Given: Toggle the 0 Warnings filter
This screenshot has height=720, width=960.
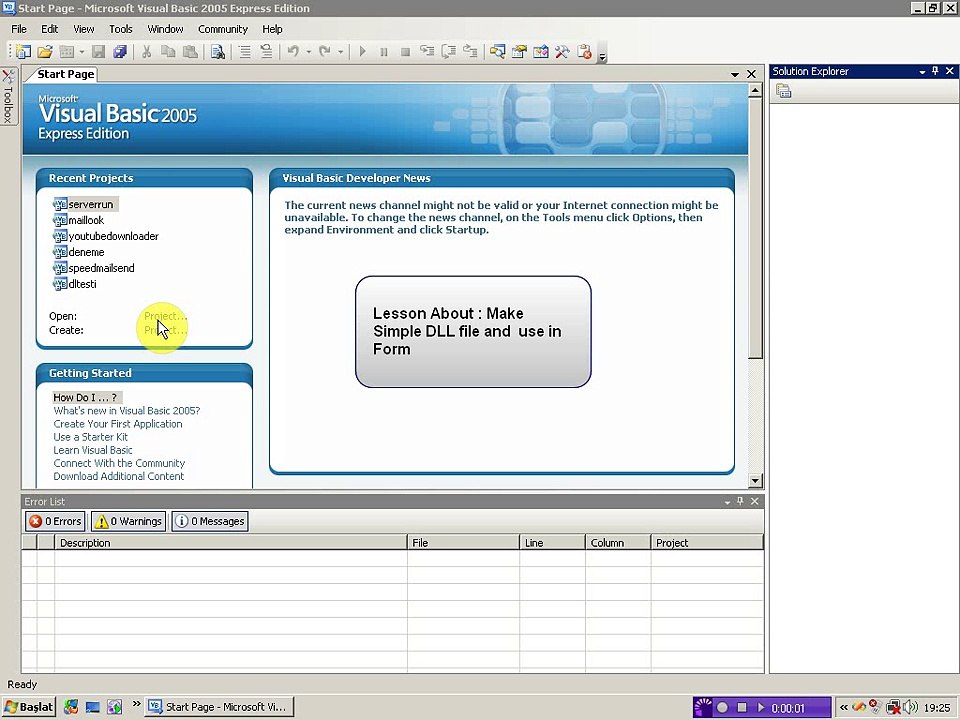Looking at the screenshot, I should pos(129,521).
